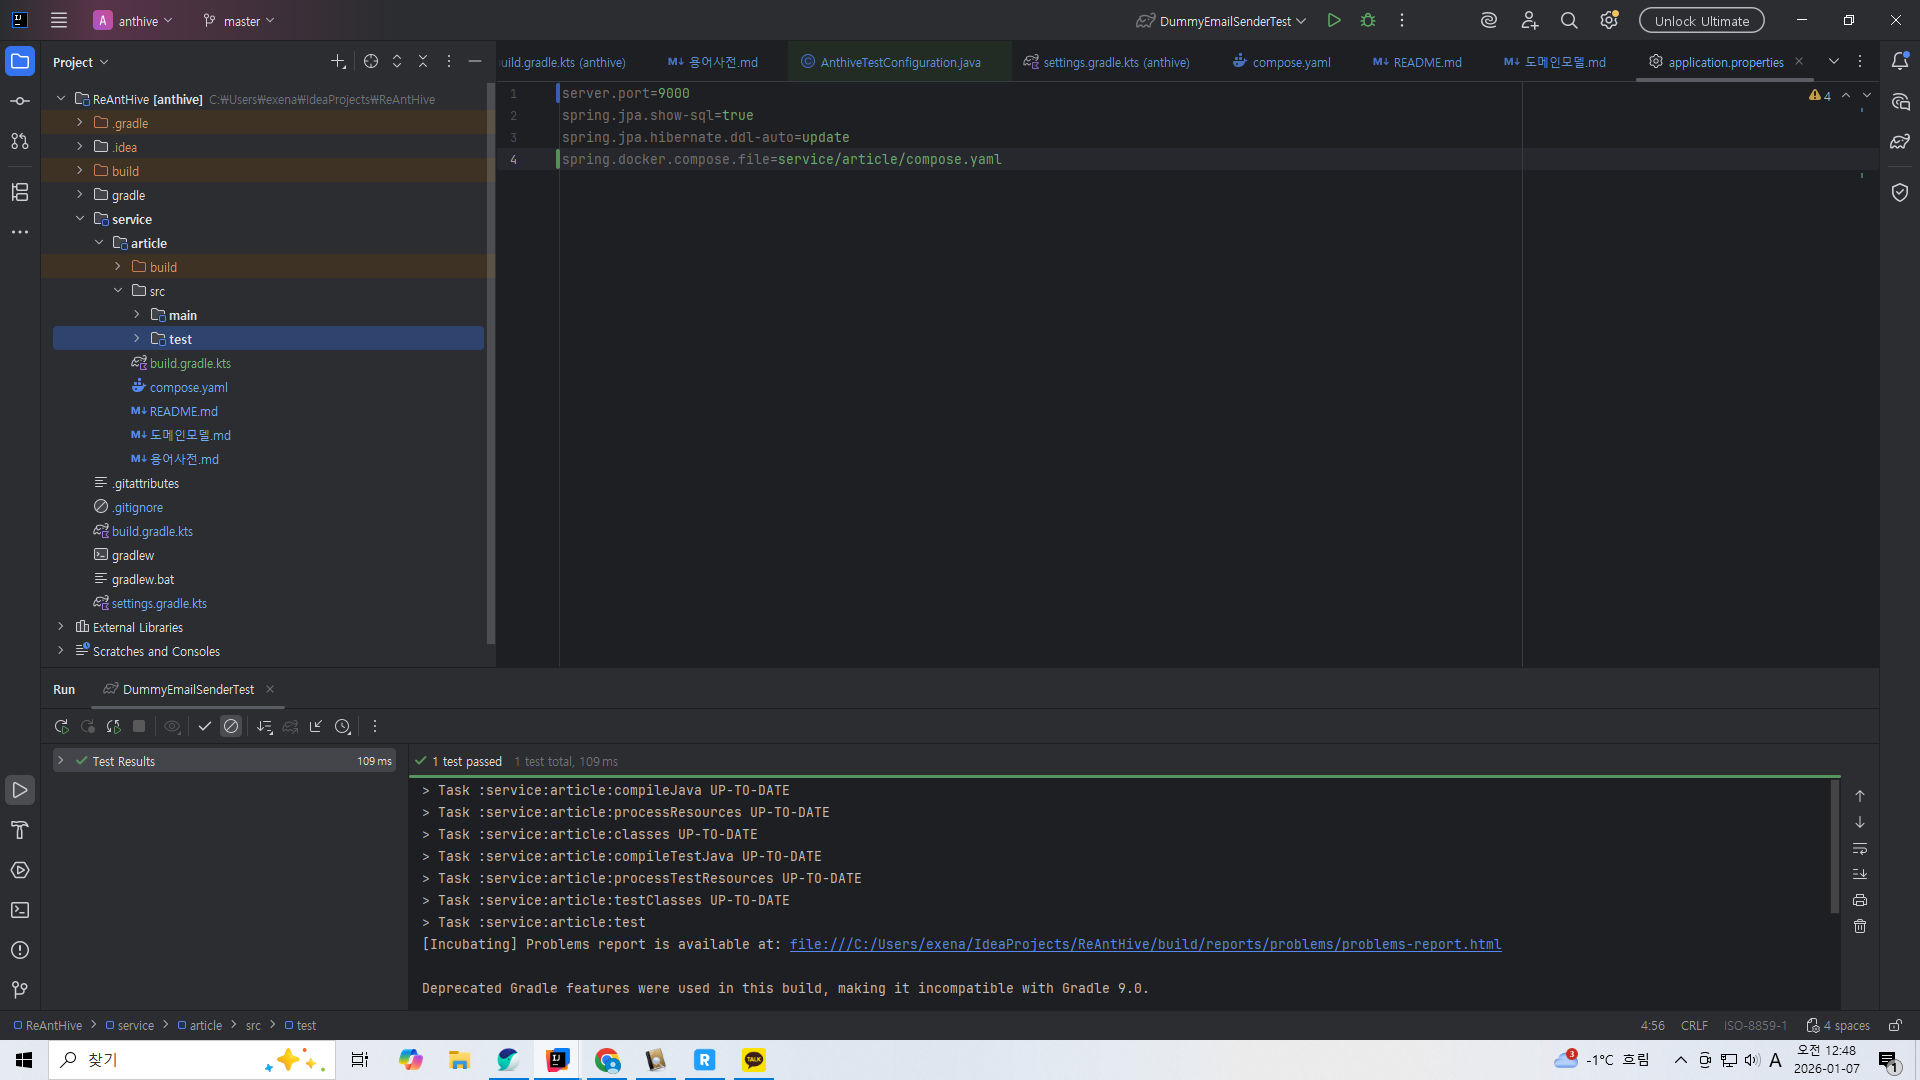1920x1080 pixels.
Task: Open the problems-report.html link
Action: [1145, 944]
